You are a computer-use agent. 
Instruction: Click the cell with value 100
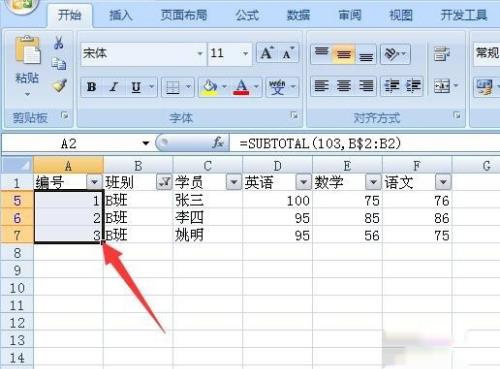click(x=277, y=200)
